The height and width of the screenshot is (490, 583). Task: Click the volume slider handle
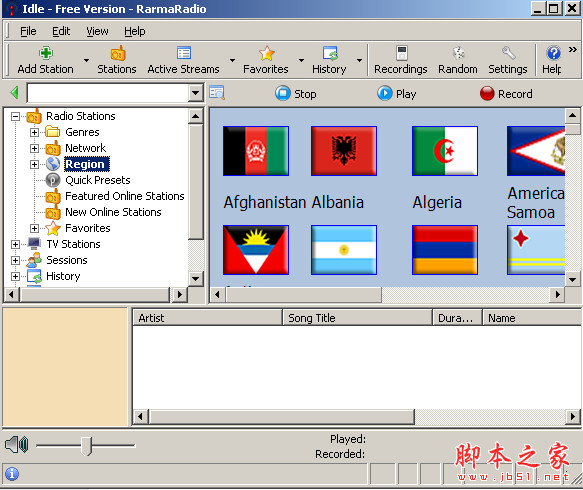pos(87,445)
